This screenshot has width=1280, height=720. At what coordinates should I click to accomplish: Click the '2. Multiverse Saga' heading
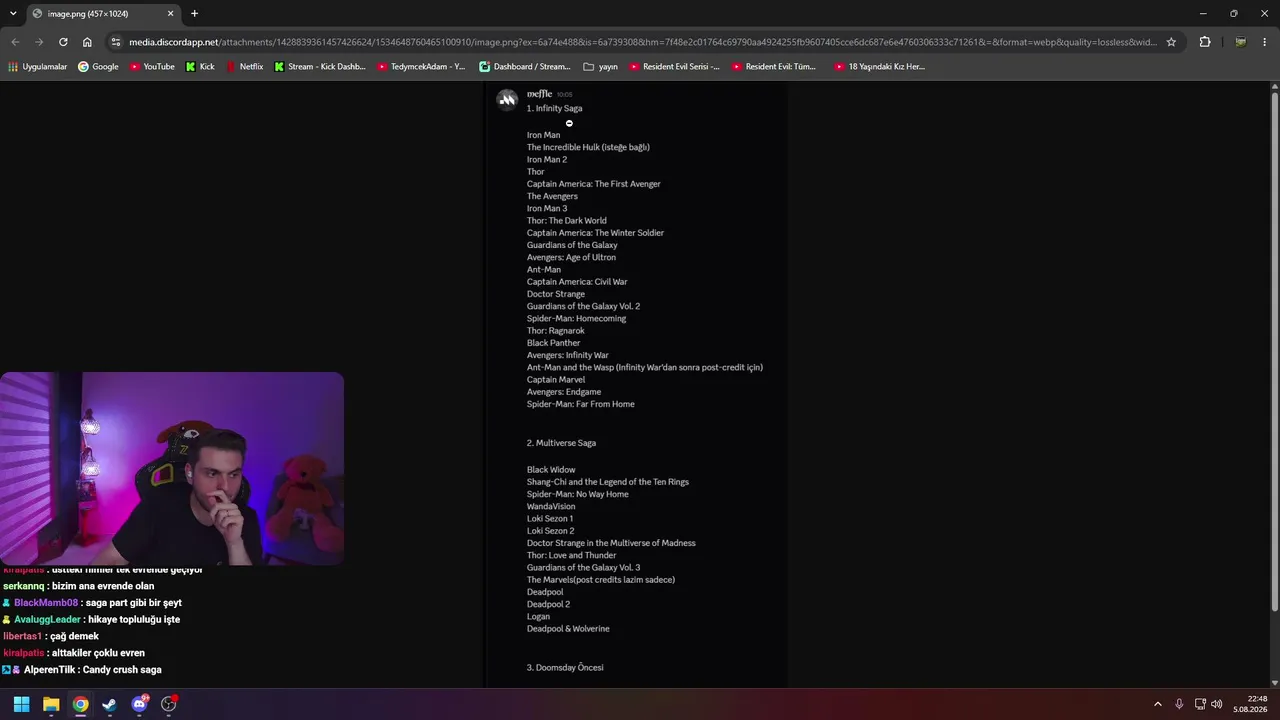[561, 443]
